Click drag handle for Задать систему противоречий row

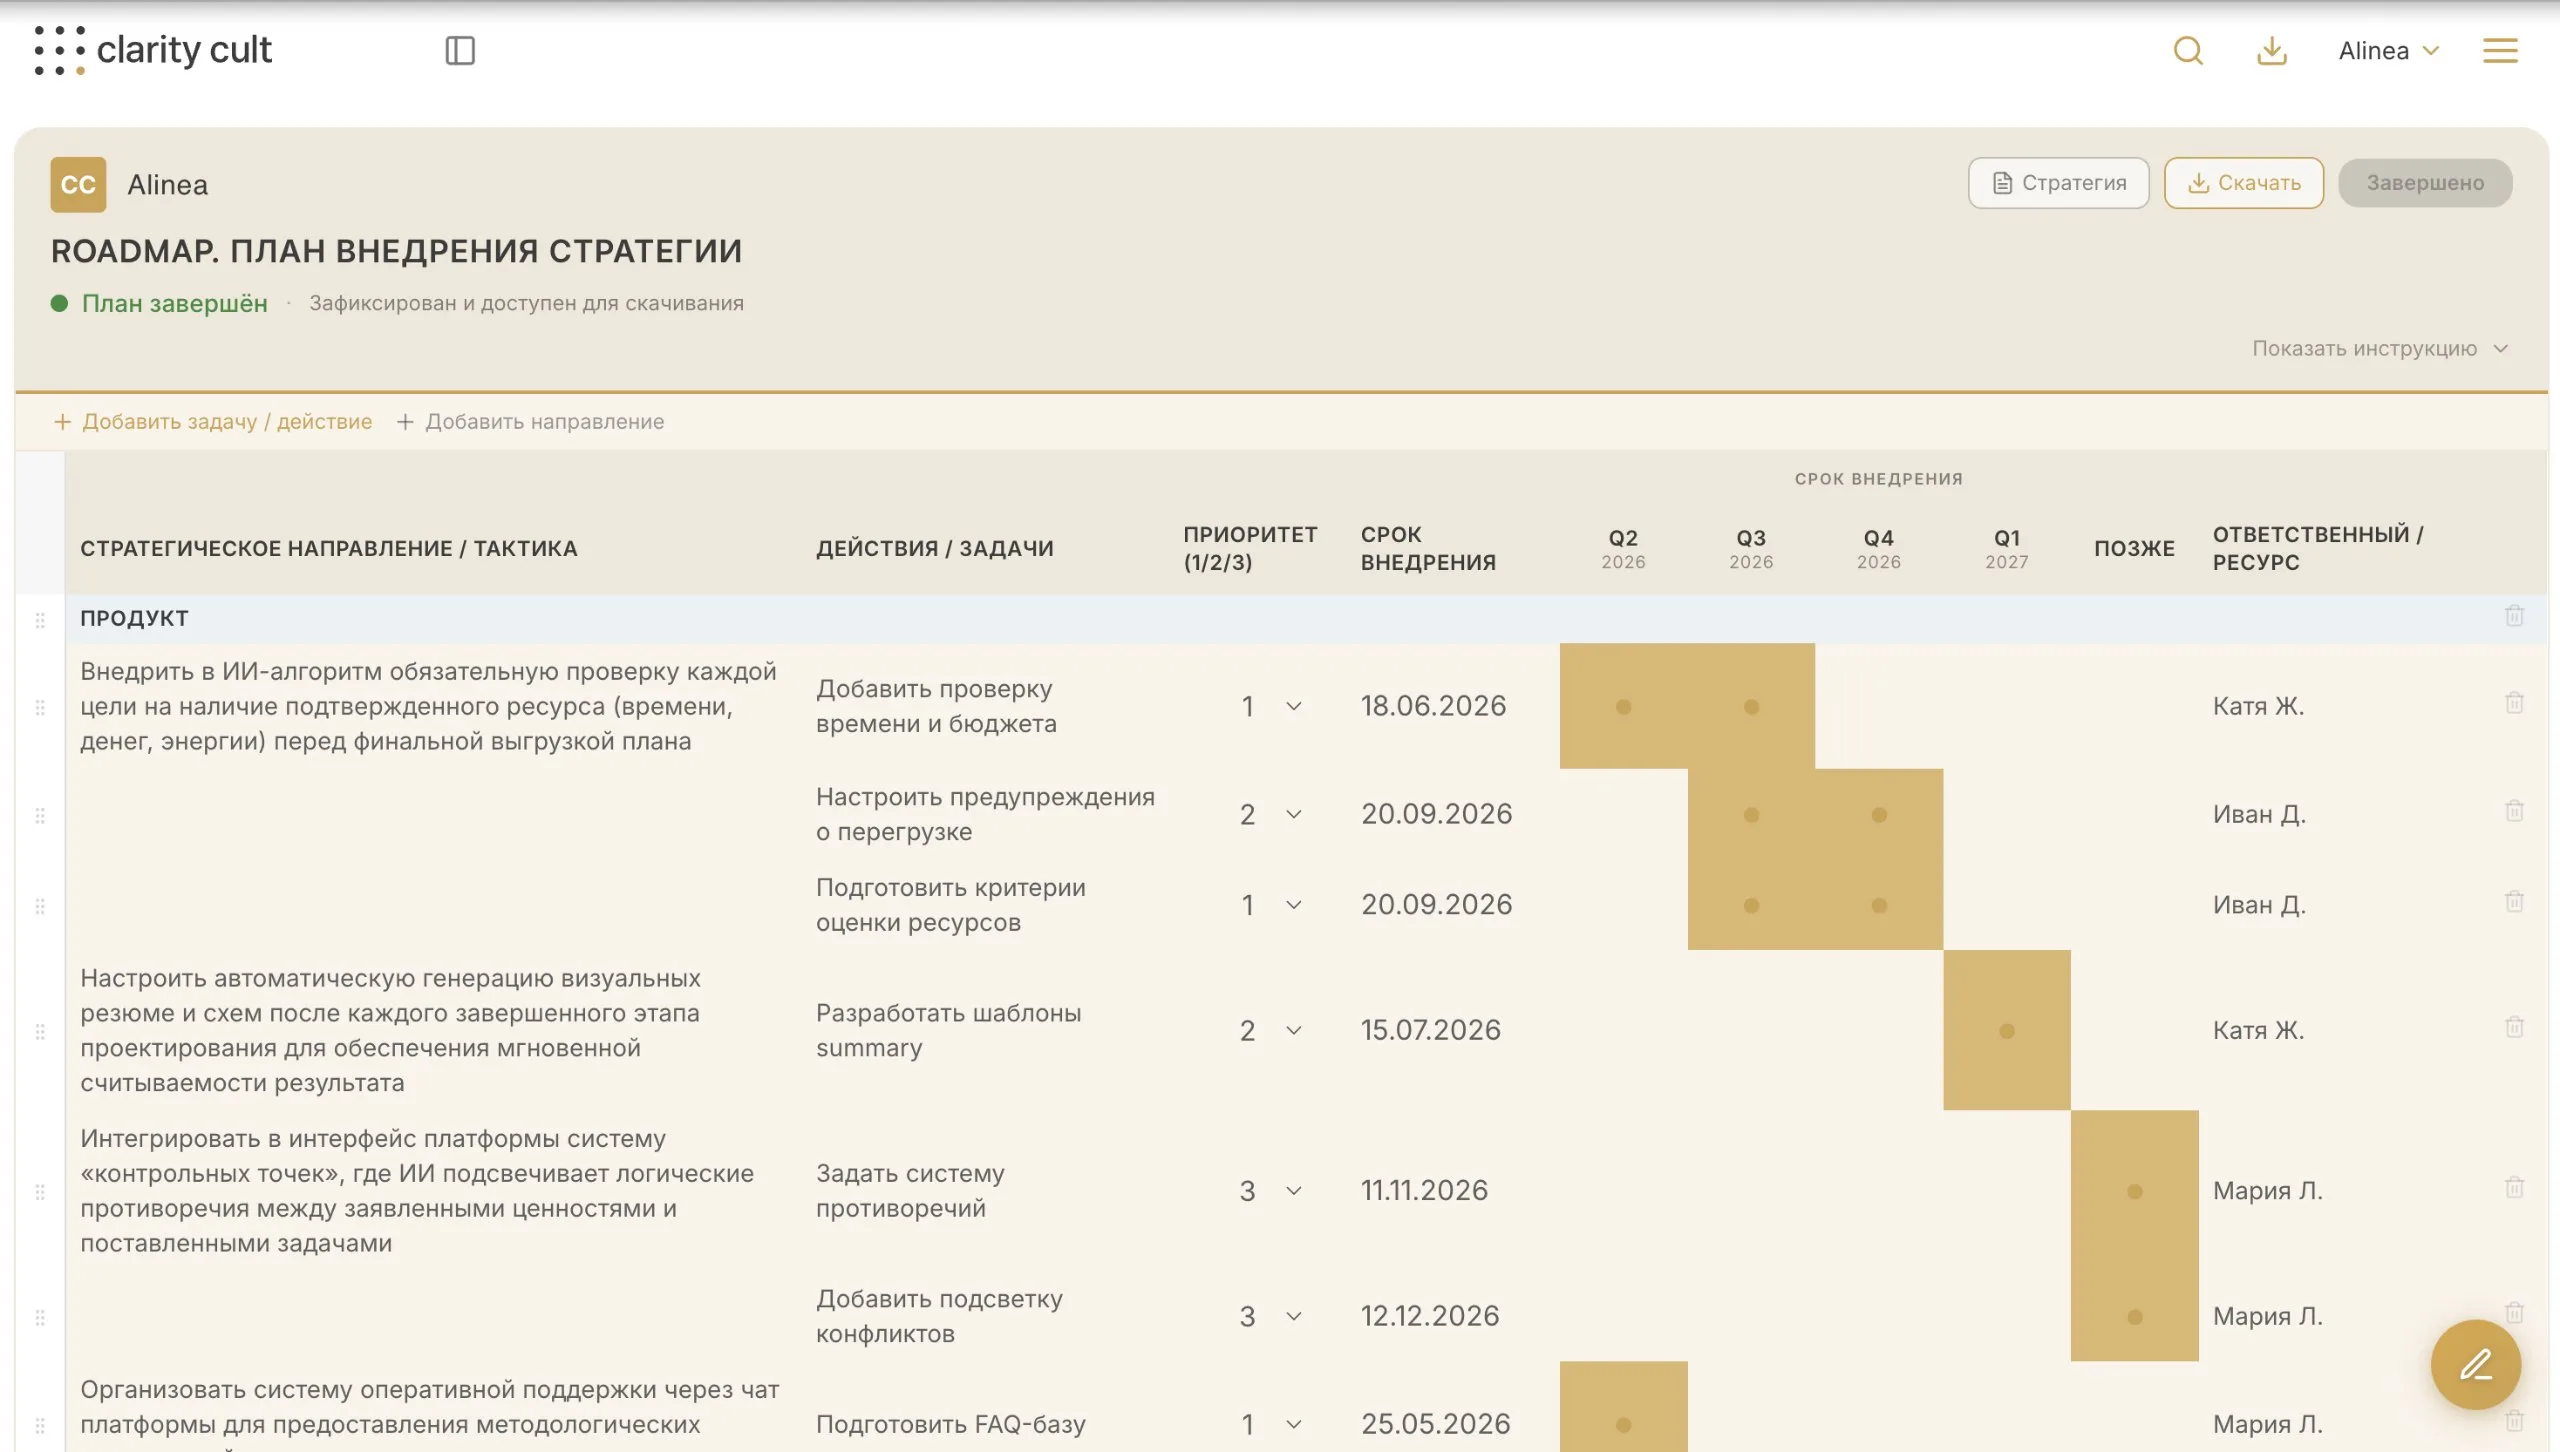(x=40, y=1192)
